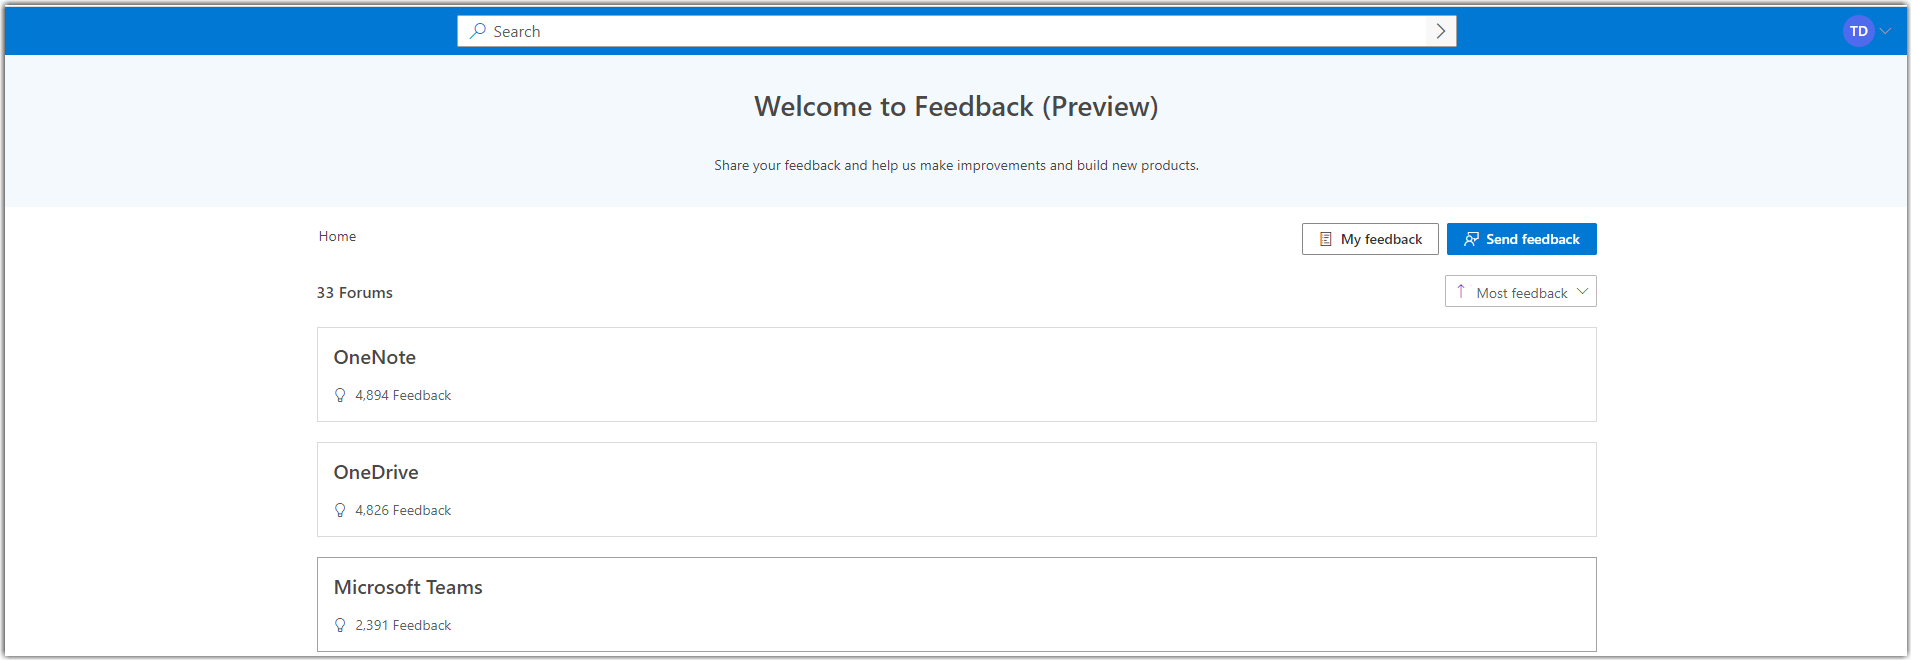
Task: Click the My feedback document icon
Action: point(1325,239)
